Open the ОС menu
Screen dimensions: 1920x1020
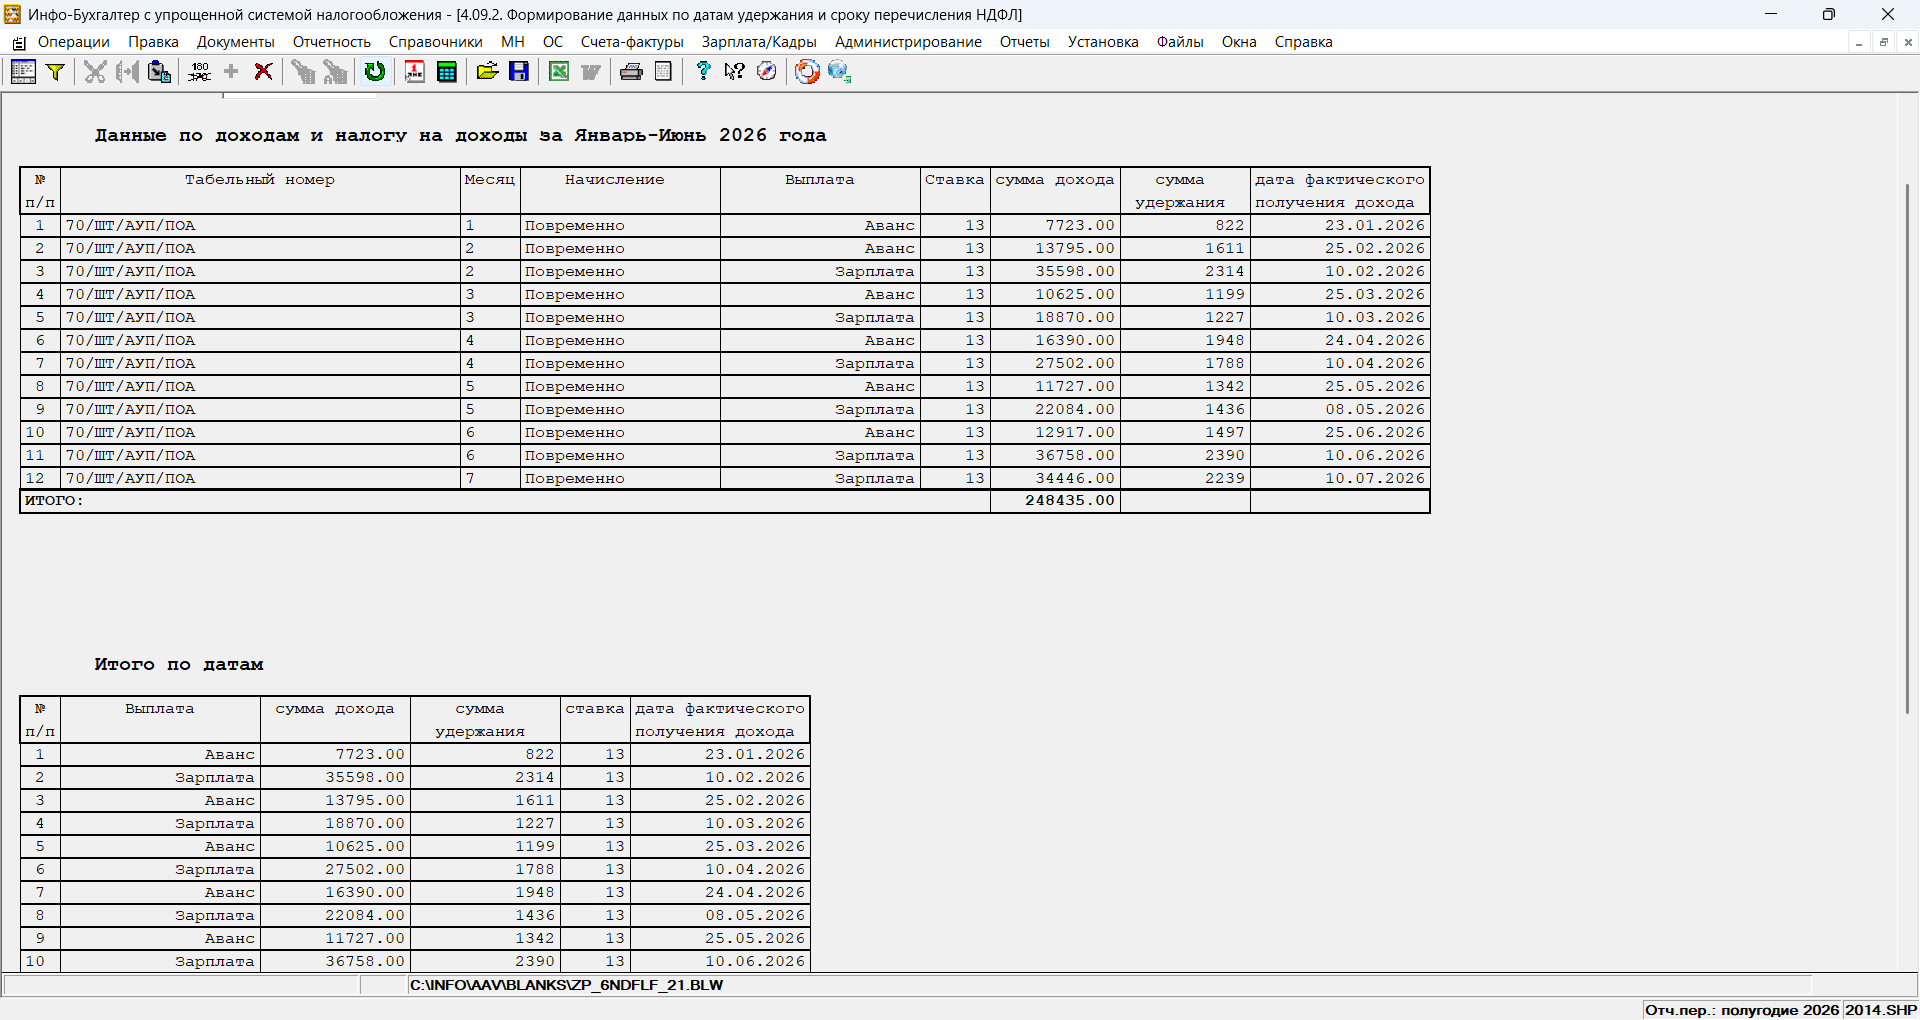pyautogui.click(x=553, y=42)
